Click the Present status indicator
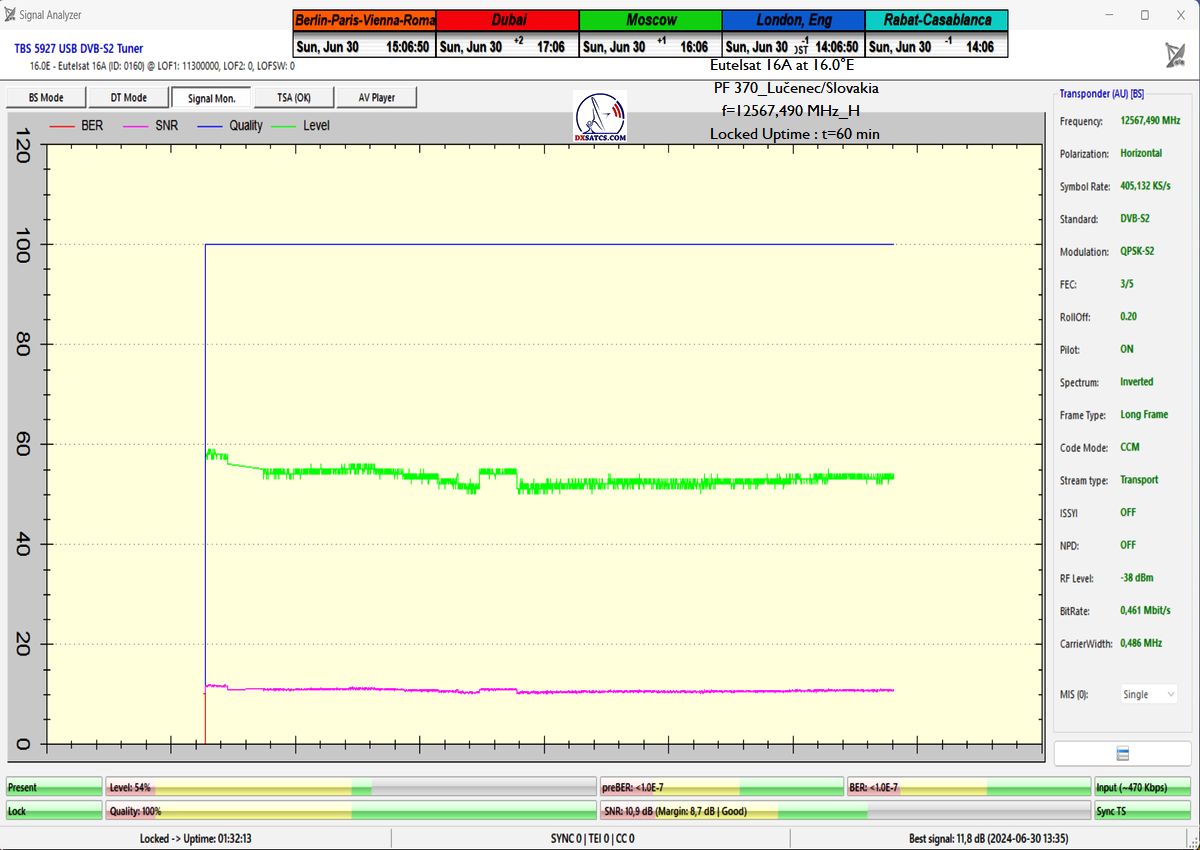Image resolution: width=1200 pixels, height=850 pixels. [54, 788]
